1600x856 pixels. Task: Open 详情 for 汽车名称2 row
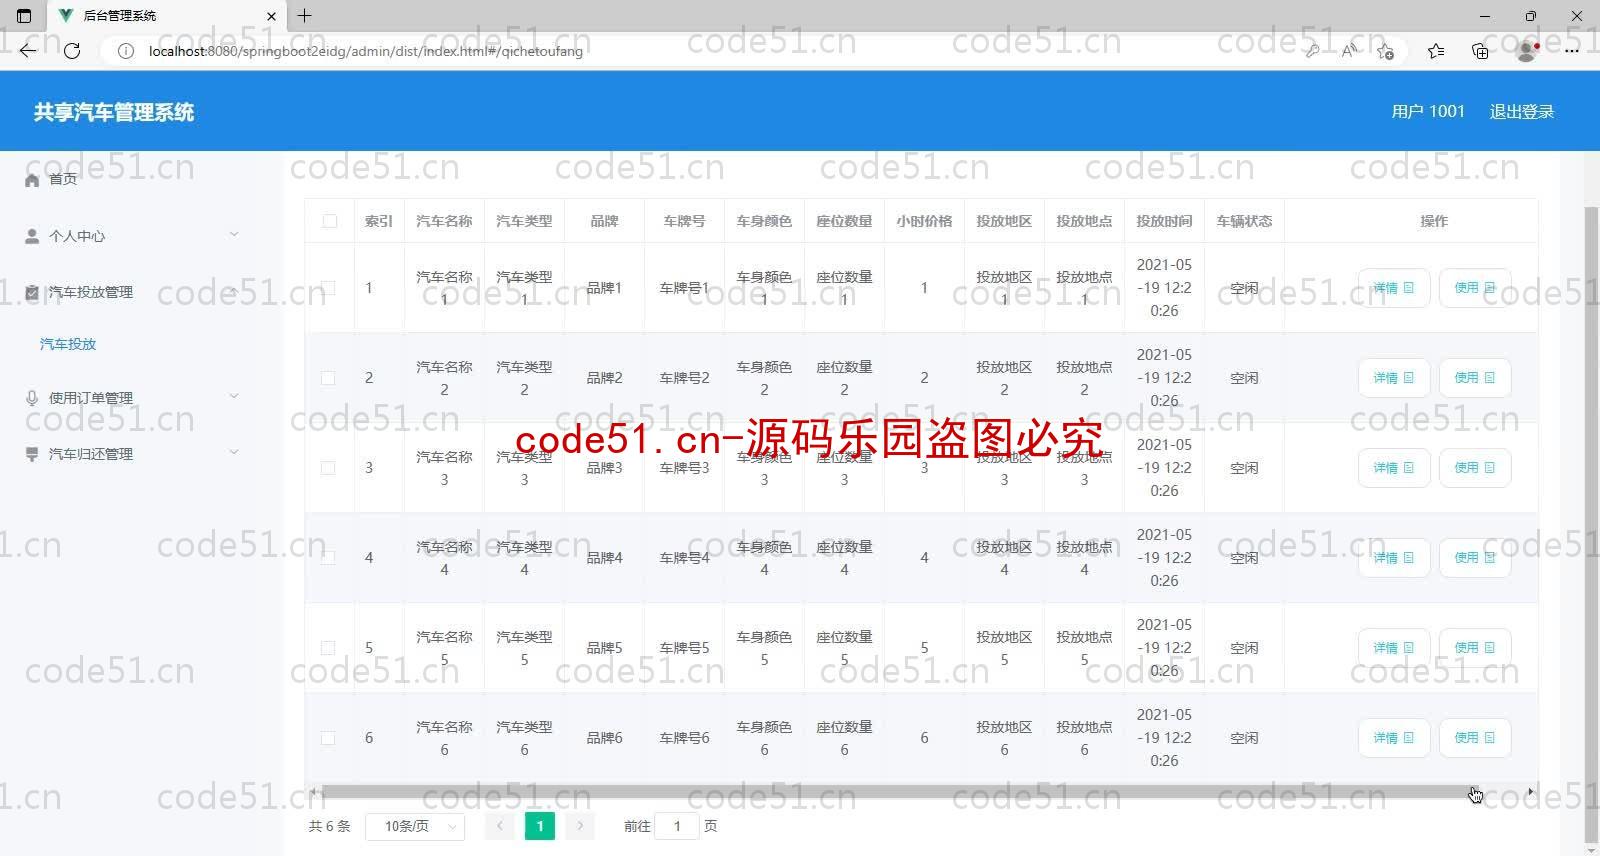(1394, 378)
